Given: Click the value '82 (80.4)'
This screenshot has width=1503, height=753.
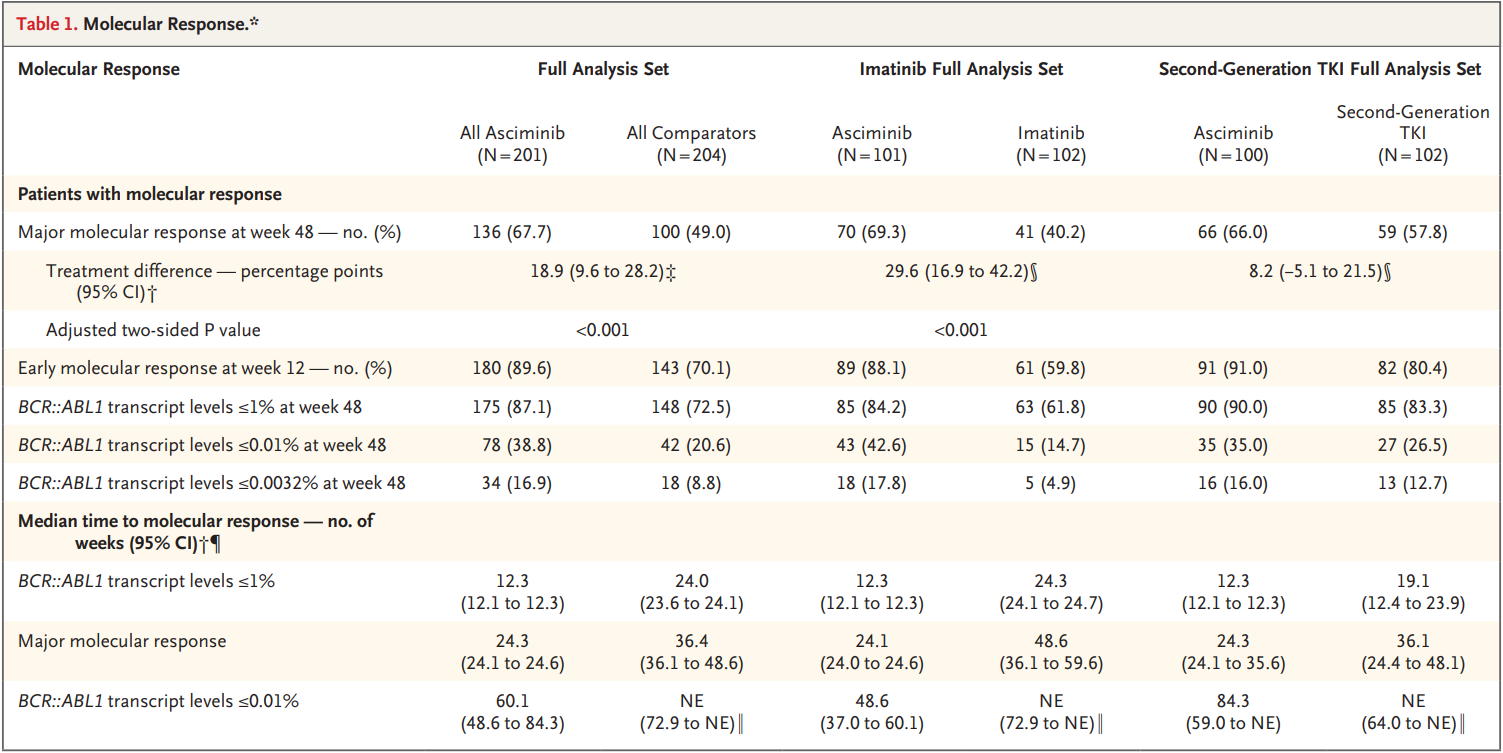Looking at the screenshot, I should click(1413, 368).
